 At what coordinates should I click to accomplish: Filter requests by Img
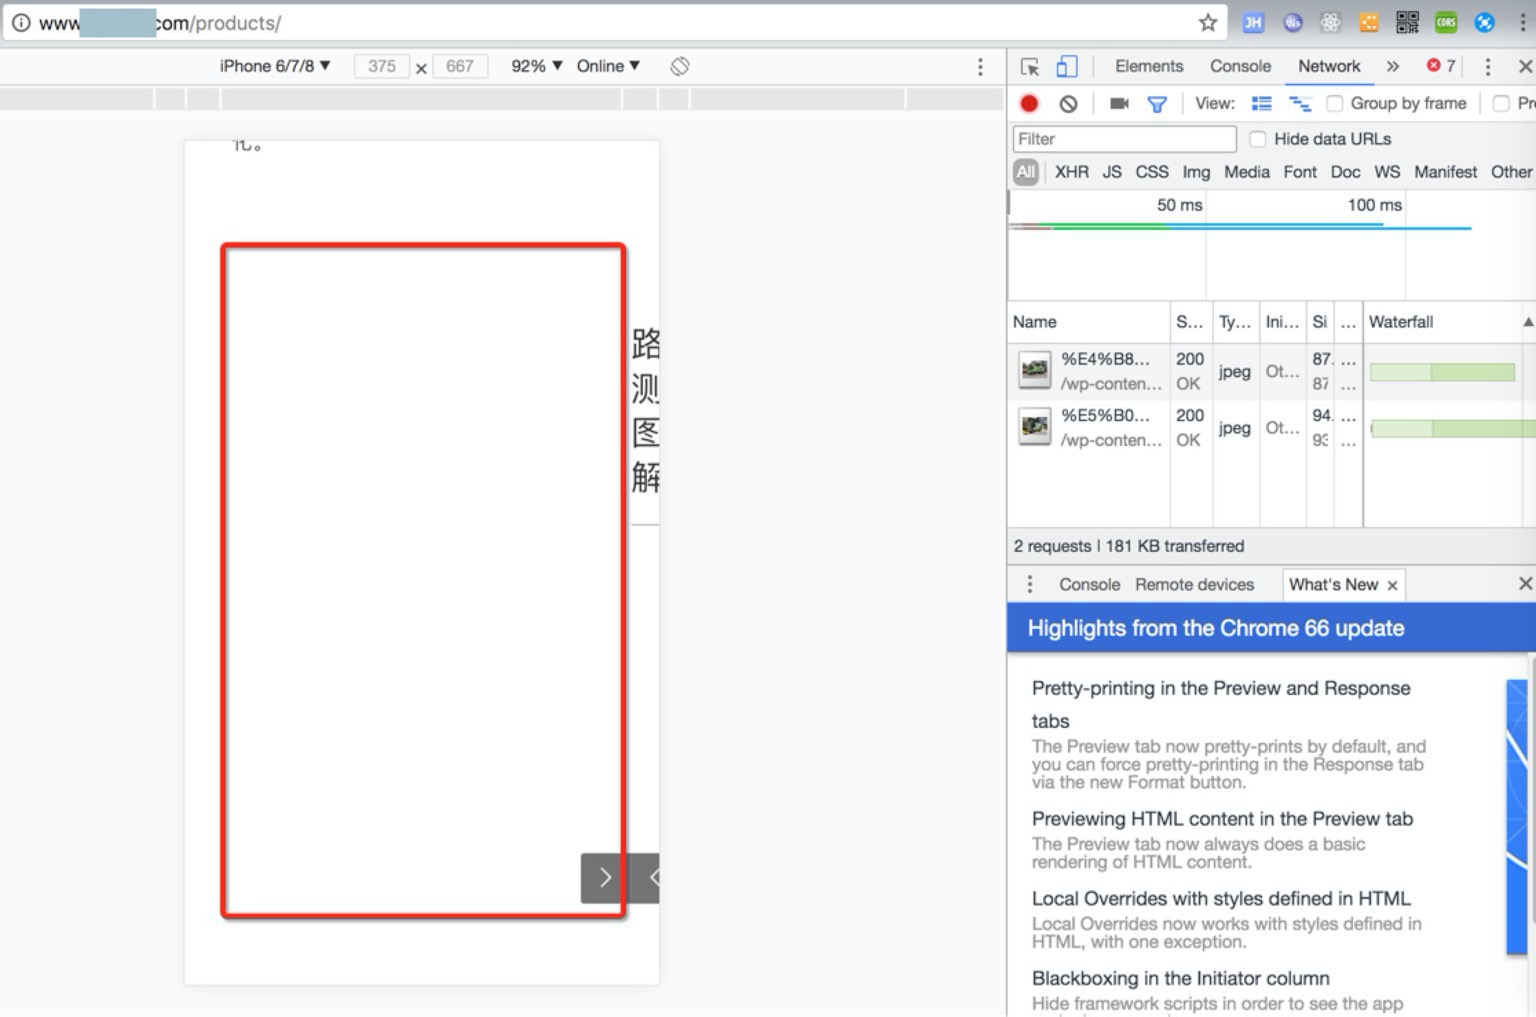(1196, 172)
